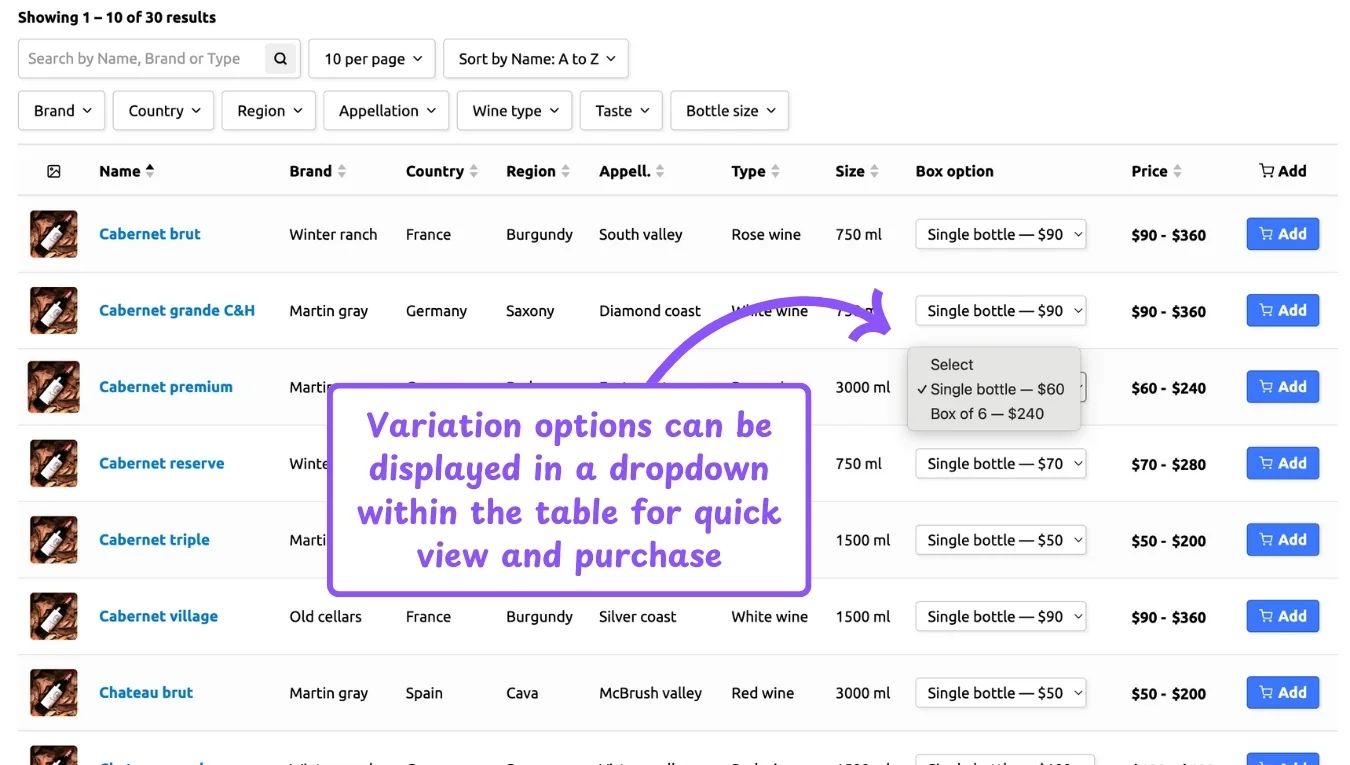Click the $70 - $280 price cell
This screenshot has height=765, width=1350.
pyautogui.click(x=1169, y=464)
